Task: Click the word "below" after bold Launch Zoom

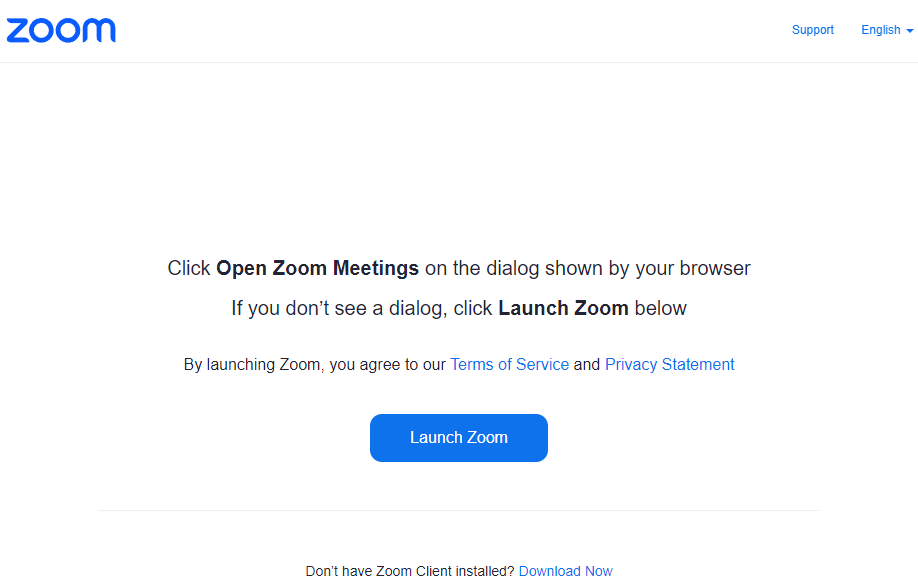Action: (x=660, y=308)
